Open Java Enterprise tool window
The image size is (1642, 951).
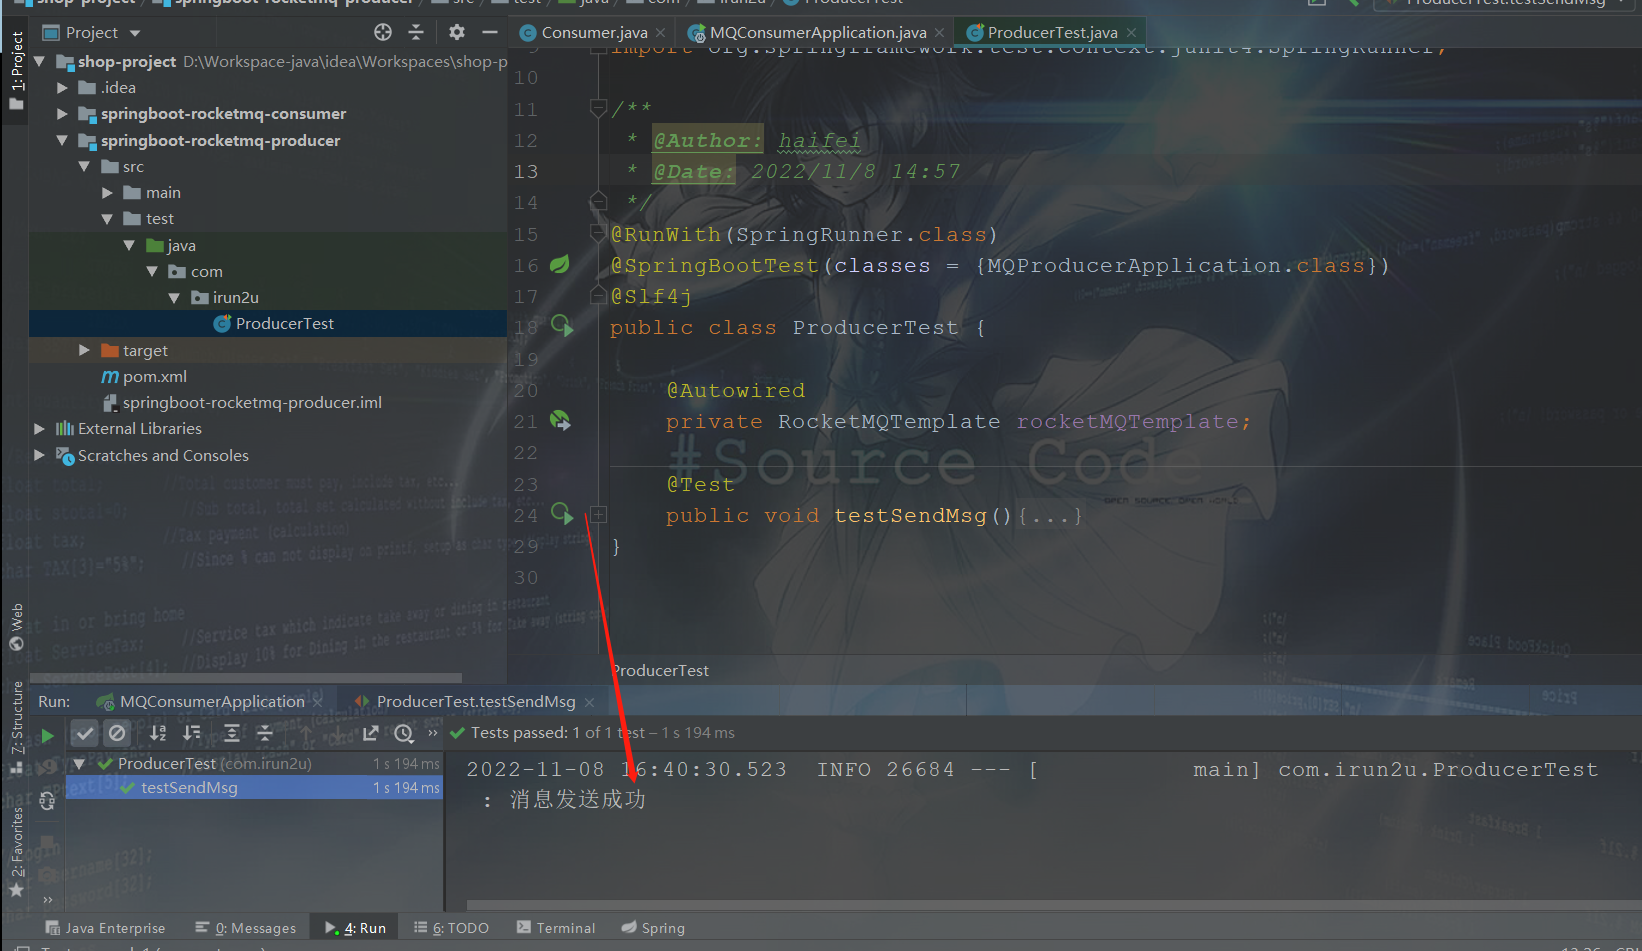pos(105,928)
